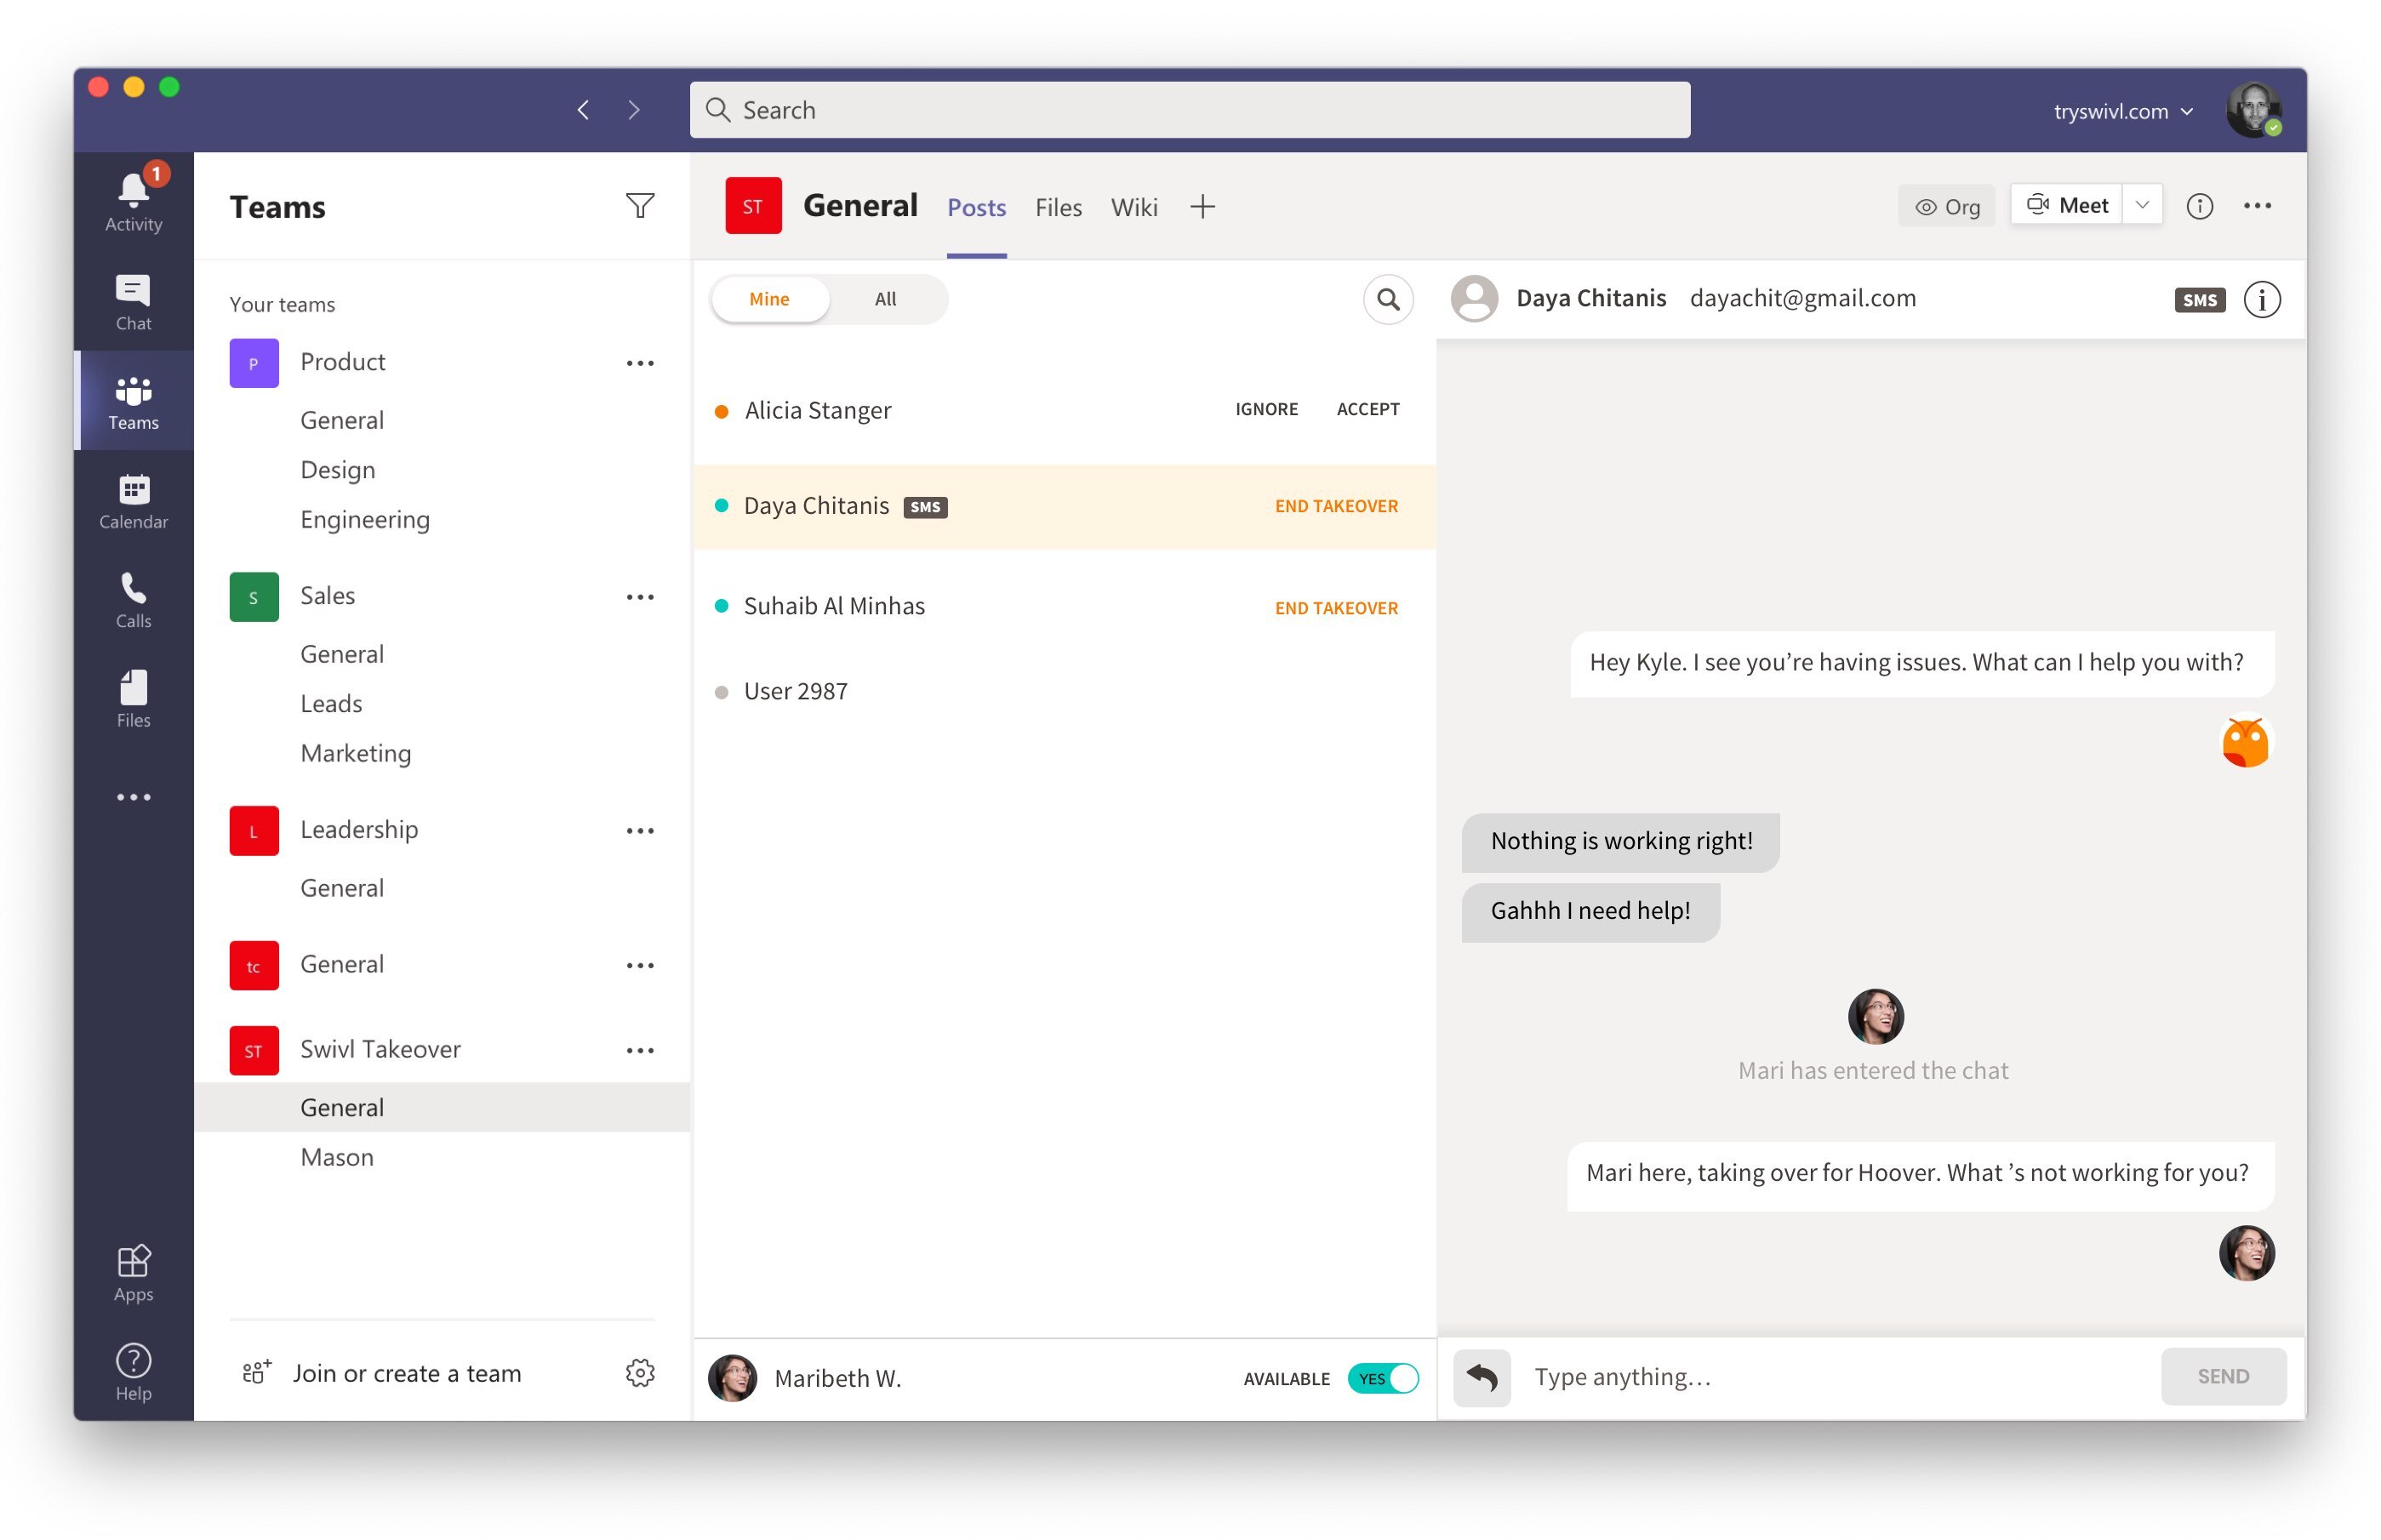Open manage teams gear icon
The image size is (2381, 1540).
tap(639, 1373)
